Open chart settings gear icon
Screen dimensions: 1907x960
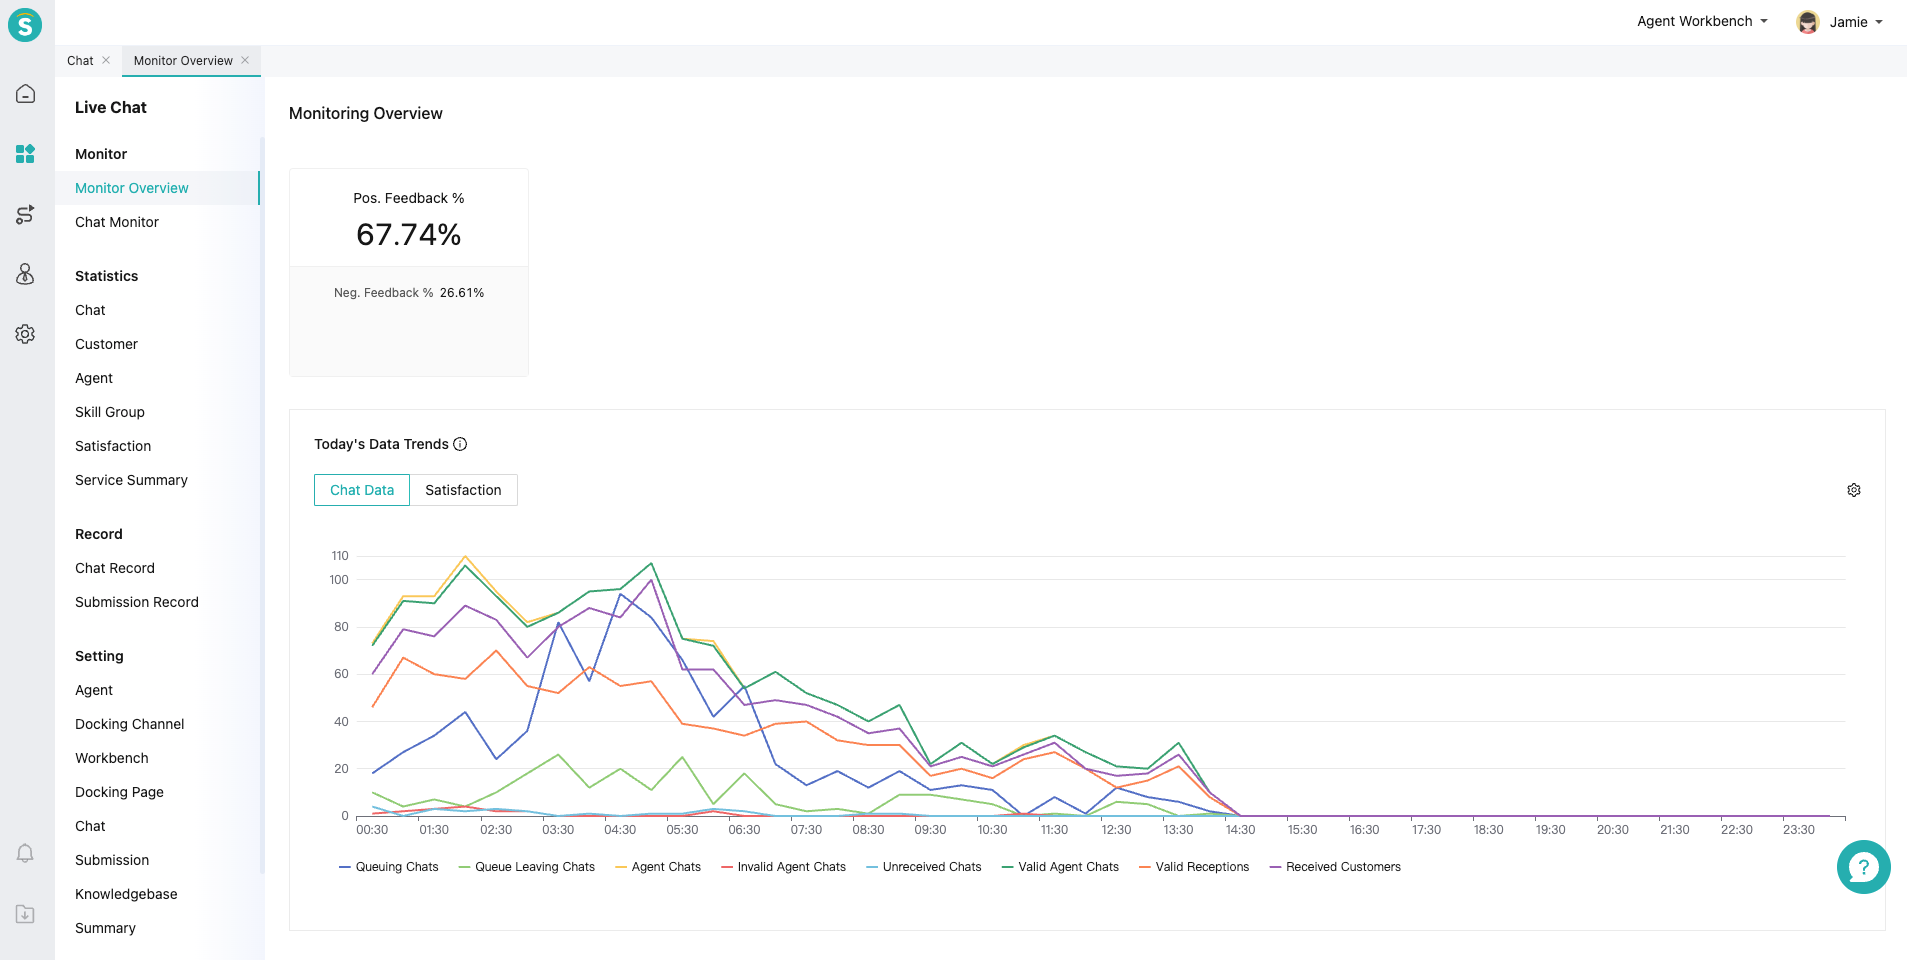(x=1854, y=490)
